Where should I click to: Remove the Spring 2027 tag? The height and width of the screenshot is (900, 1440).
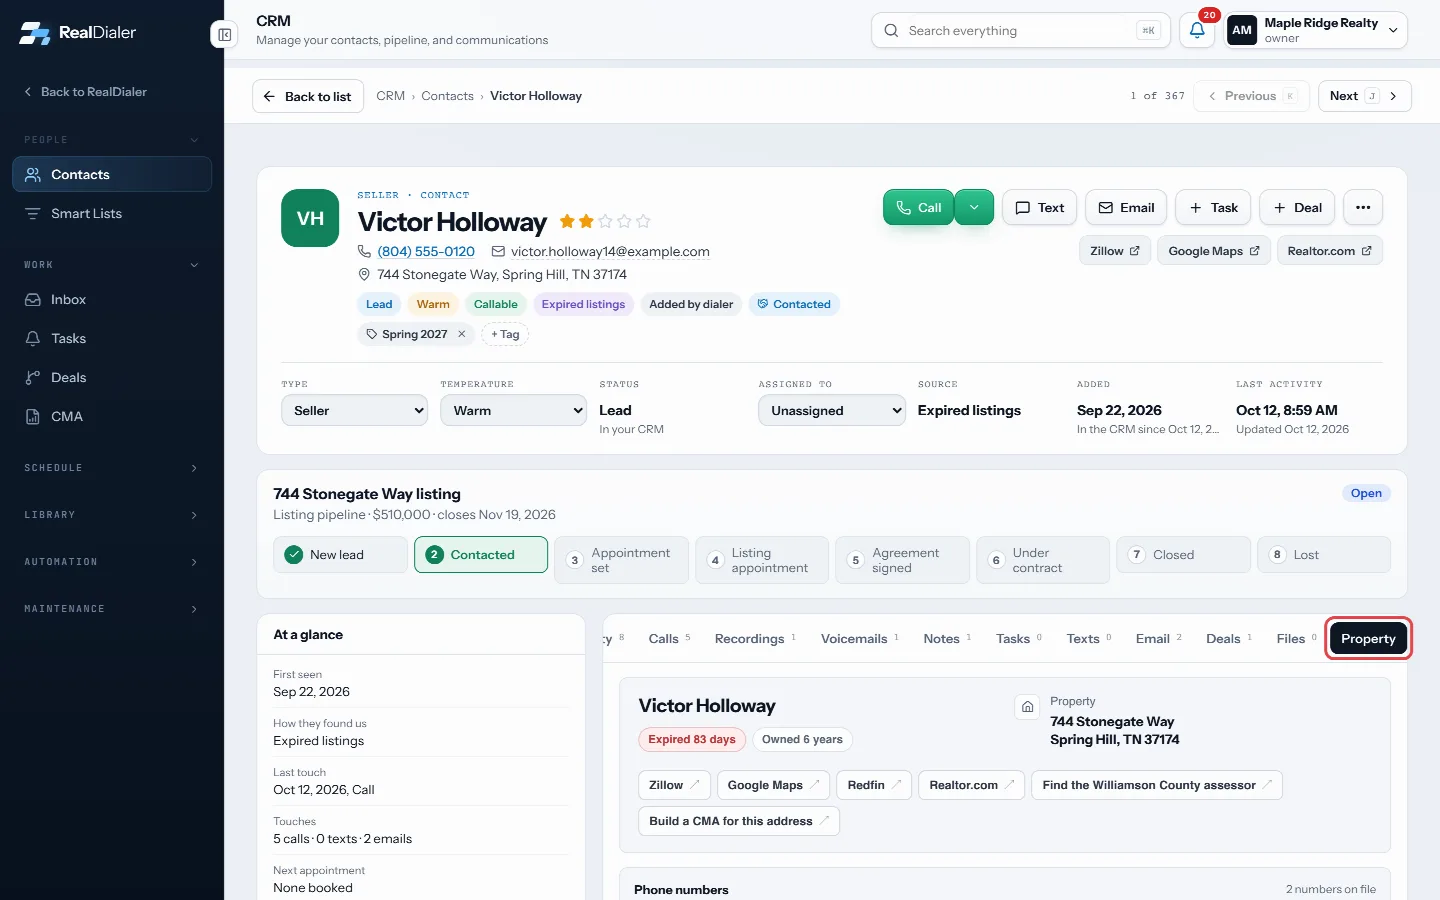click(x=462, y=334)
